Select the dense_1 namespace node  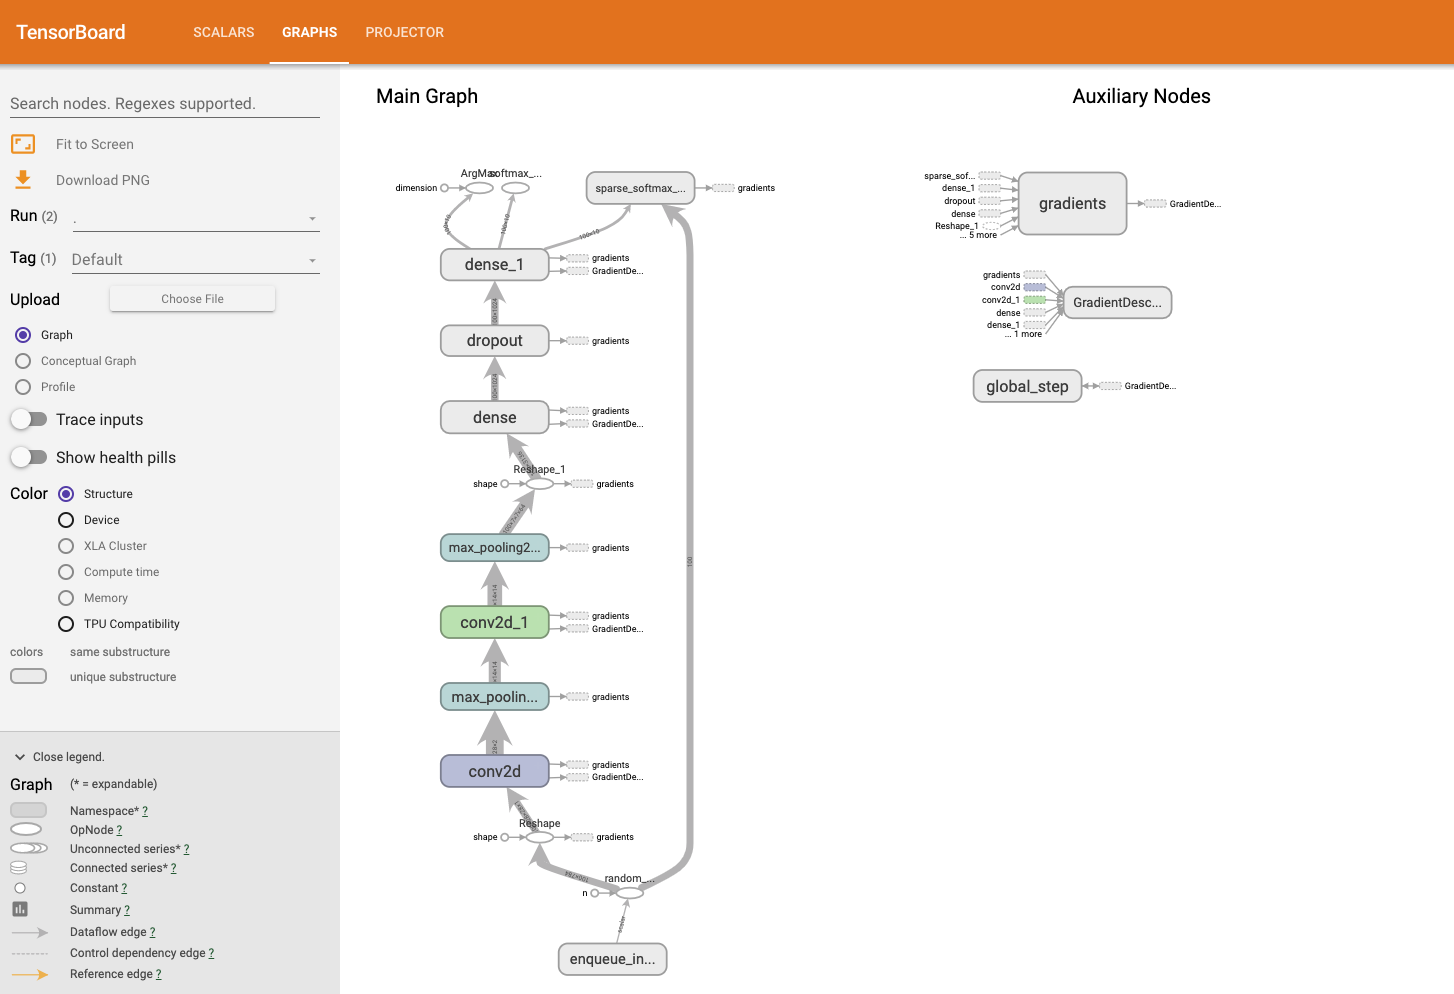pos(494,264)
